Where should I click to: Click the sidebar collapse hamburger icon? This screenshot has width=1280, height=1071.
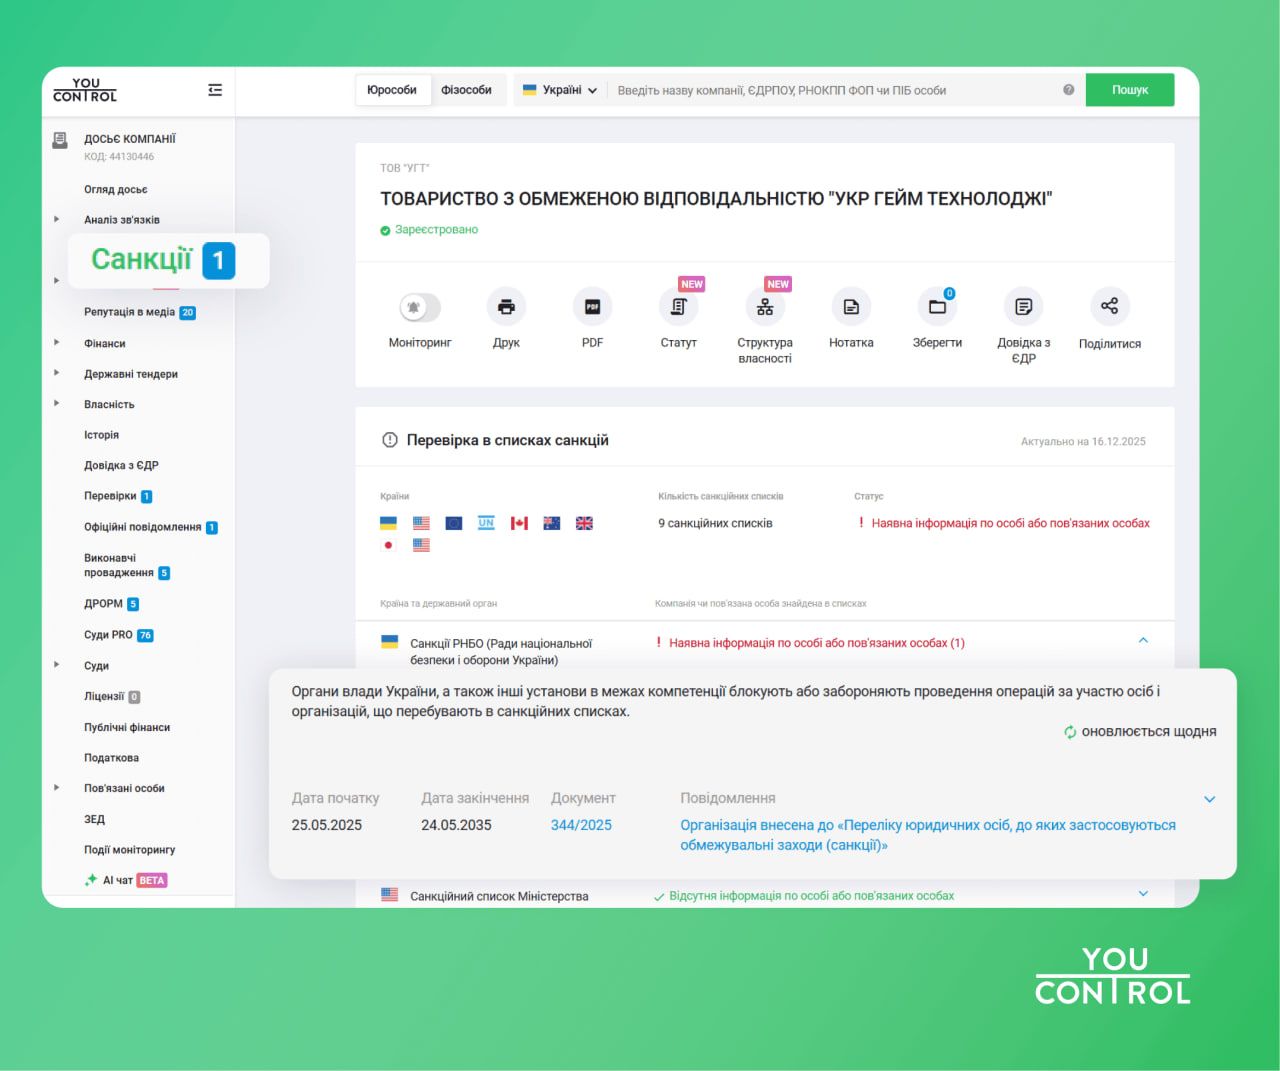(214, 89)
